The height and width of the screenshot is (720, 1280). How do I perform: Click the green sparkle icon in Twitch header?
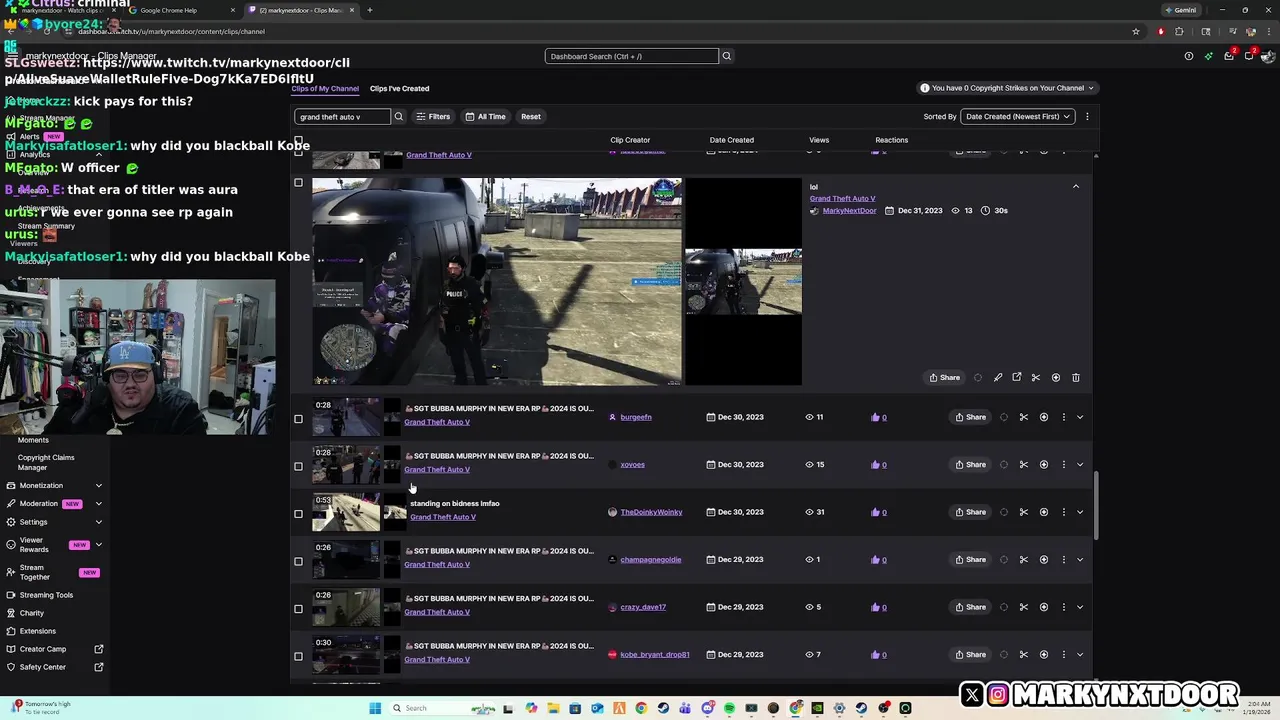coord(1209,56)
